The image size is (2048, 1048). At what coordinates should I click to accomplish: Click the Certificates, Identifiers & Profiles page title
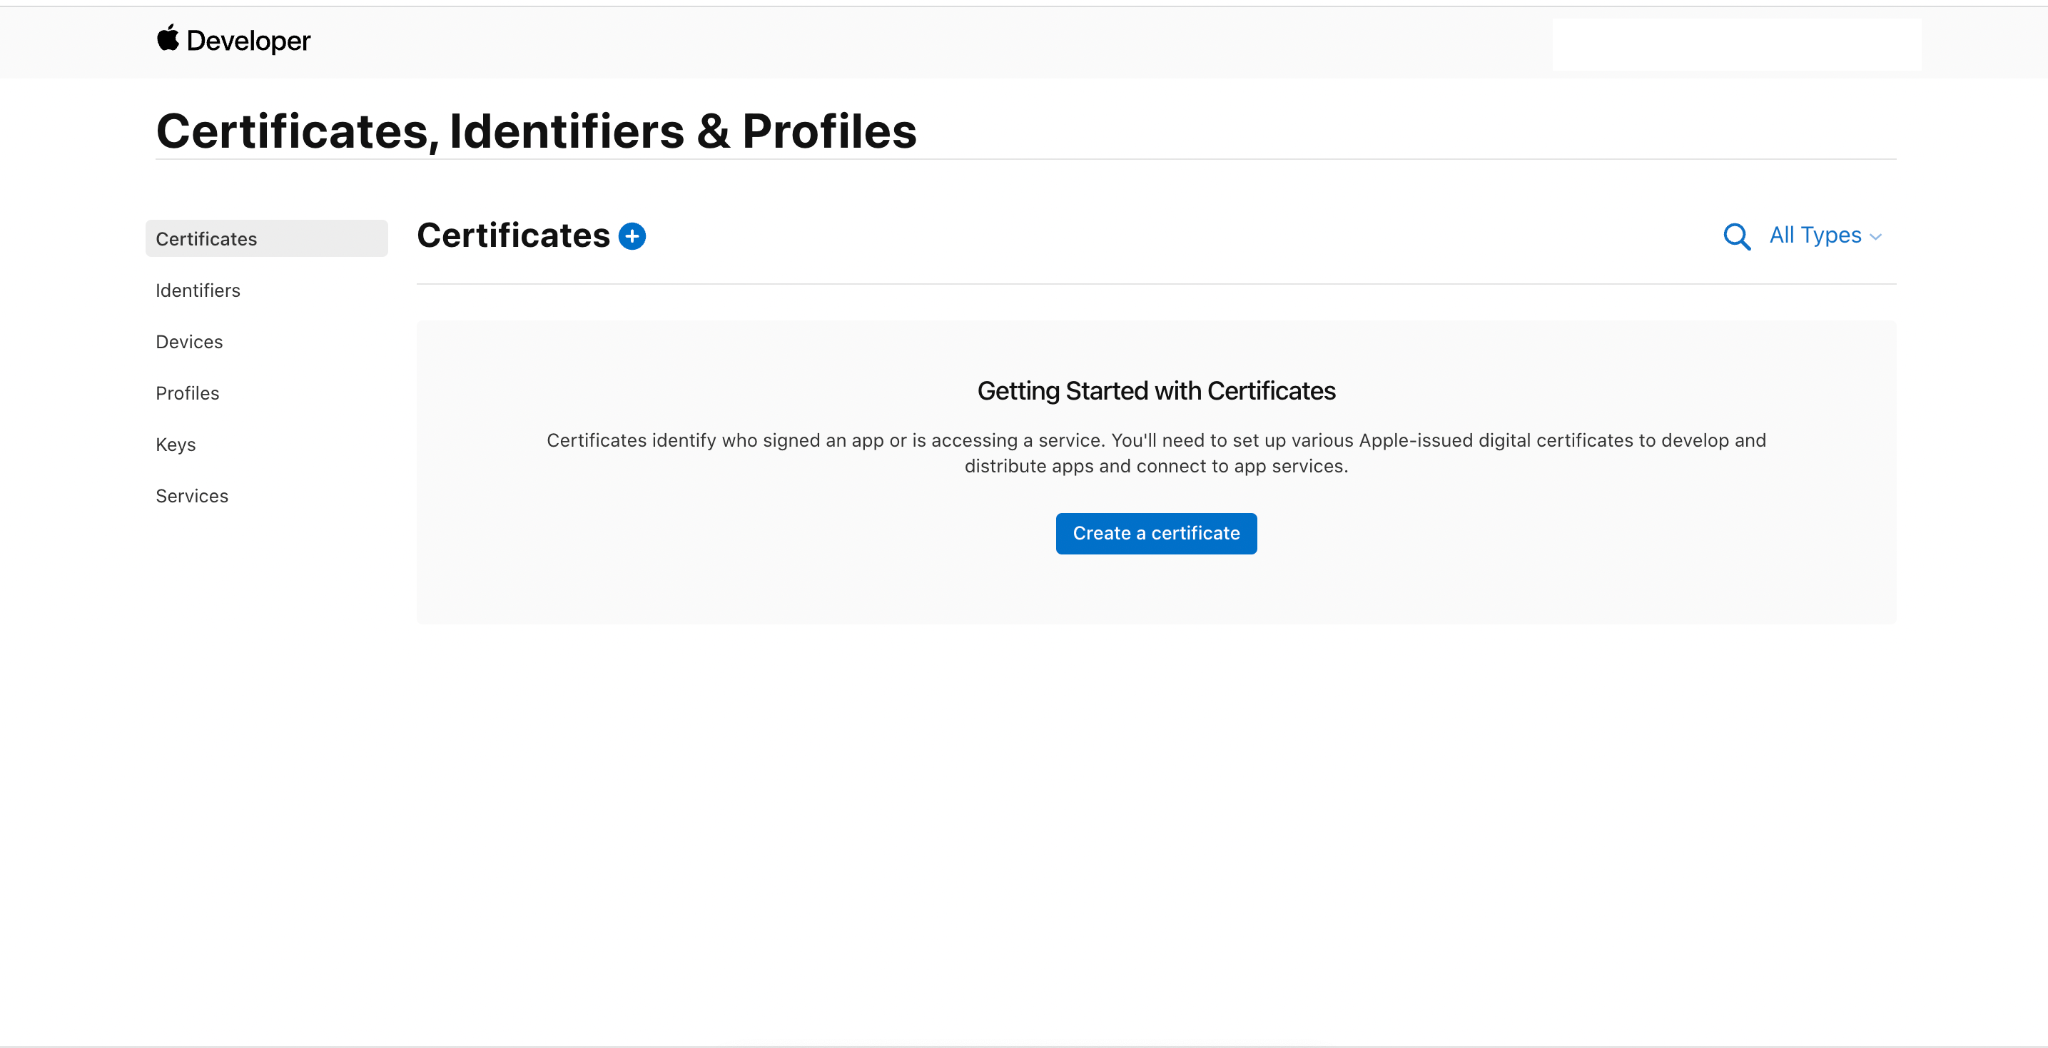(x=536, y=131)
